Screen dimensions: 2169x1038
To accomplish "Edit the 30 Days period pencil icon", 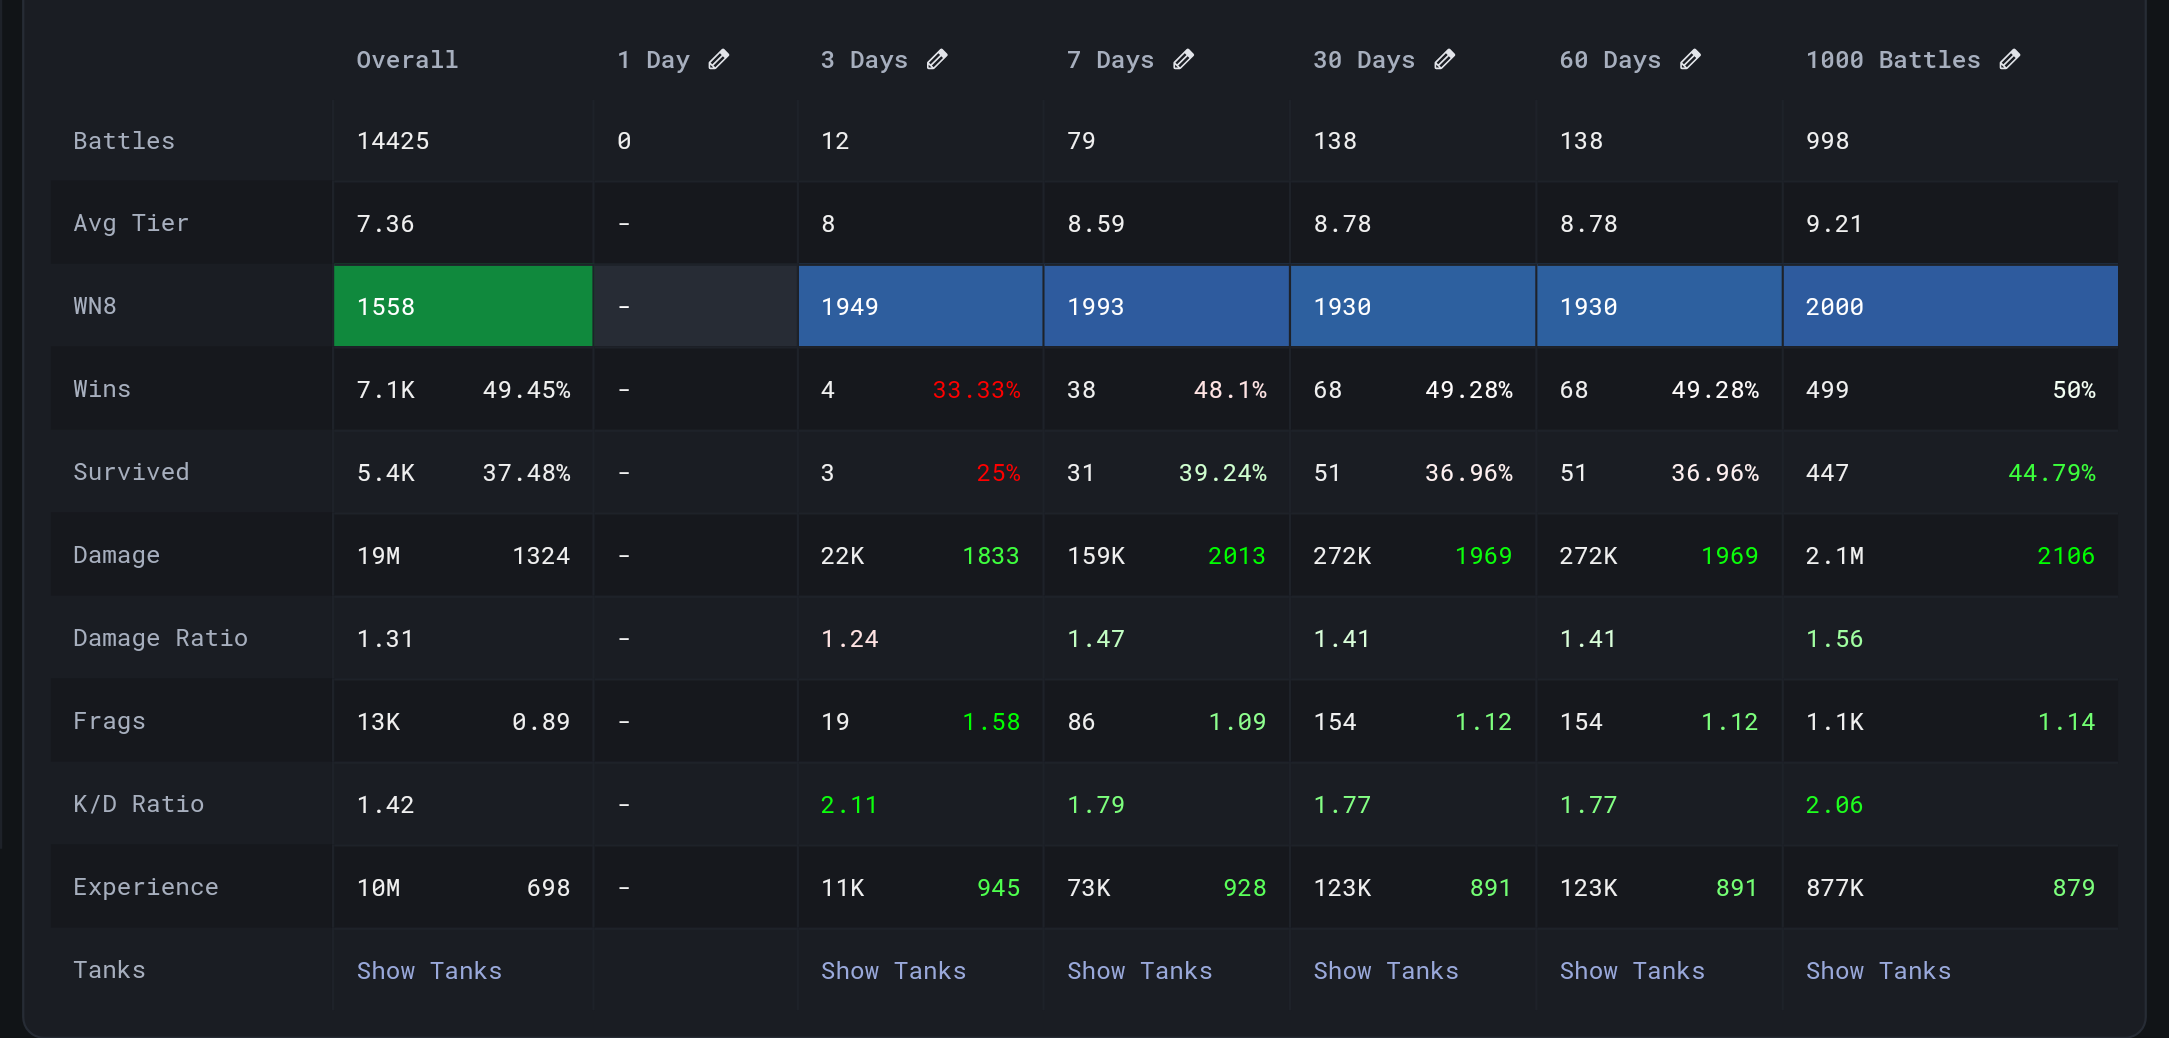I will click(1445, 60).
